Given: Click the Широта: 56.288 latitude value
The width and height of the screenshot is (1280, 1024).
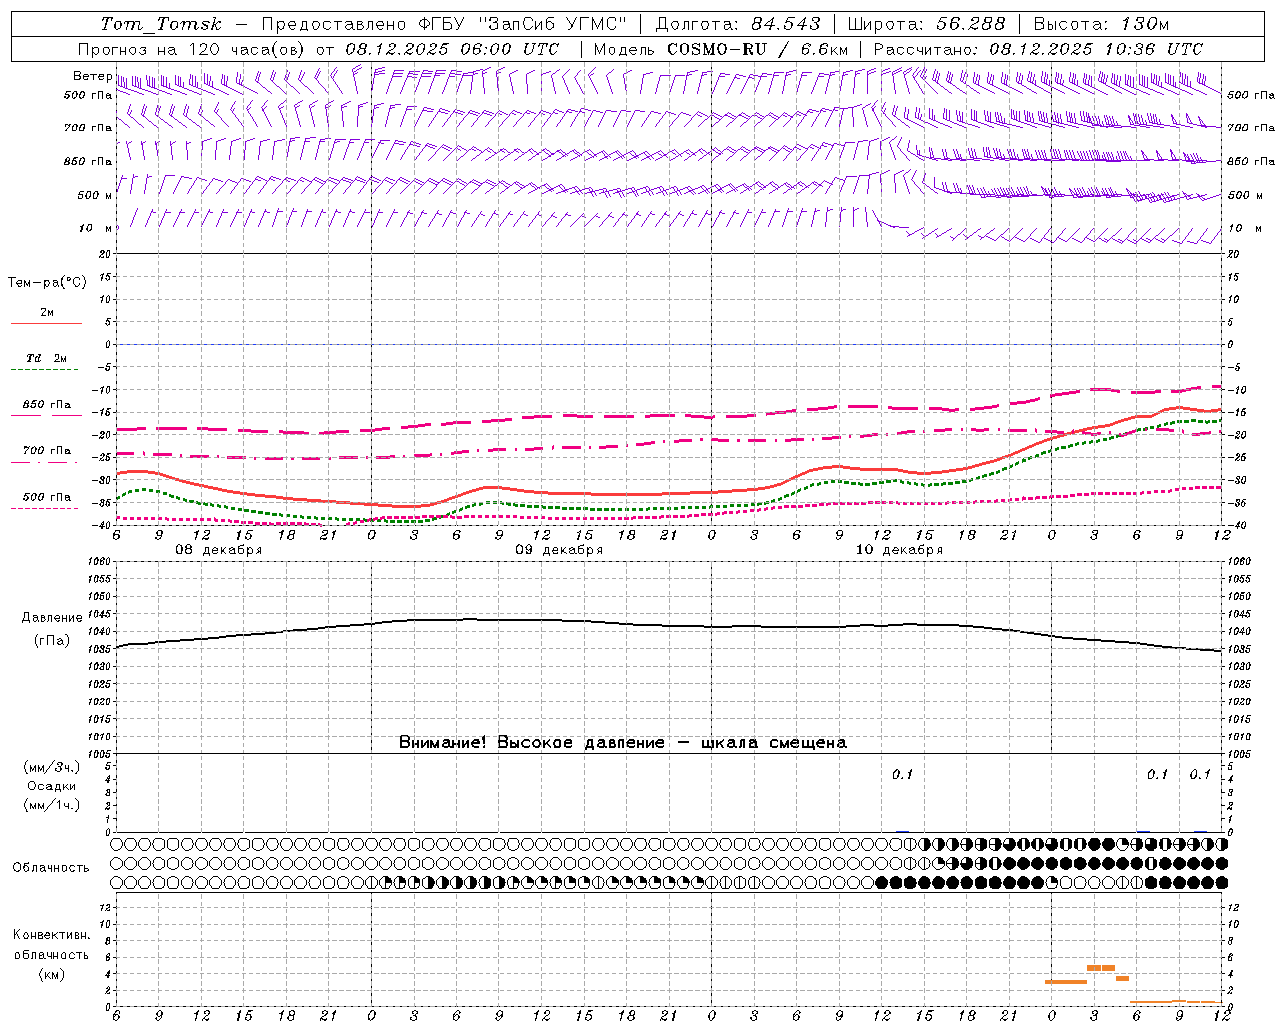Looking at the screenshot, I should click(x=926, y=24).
